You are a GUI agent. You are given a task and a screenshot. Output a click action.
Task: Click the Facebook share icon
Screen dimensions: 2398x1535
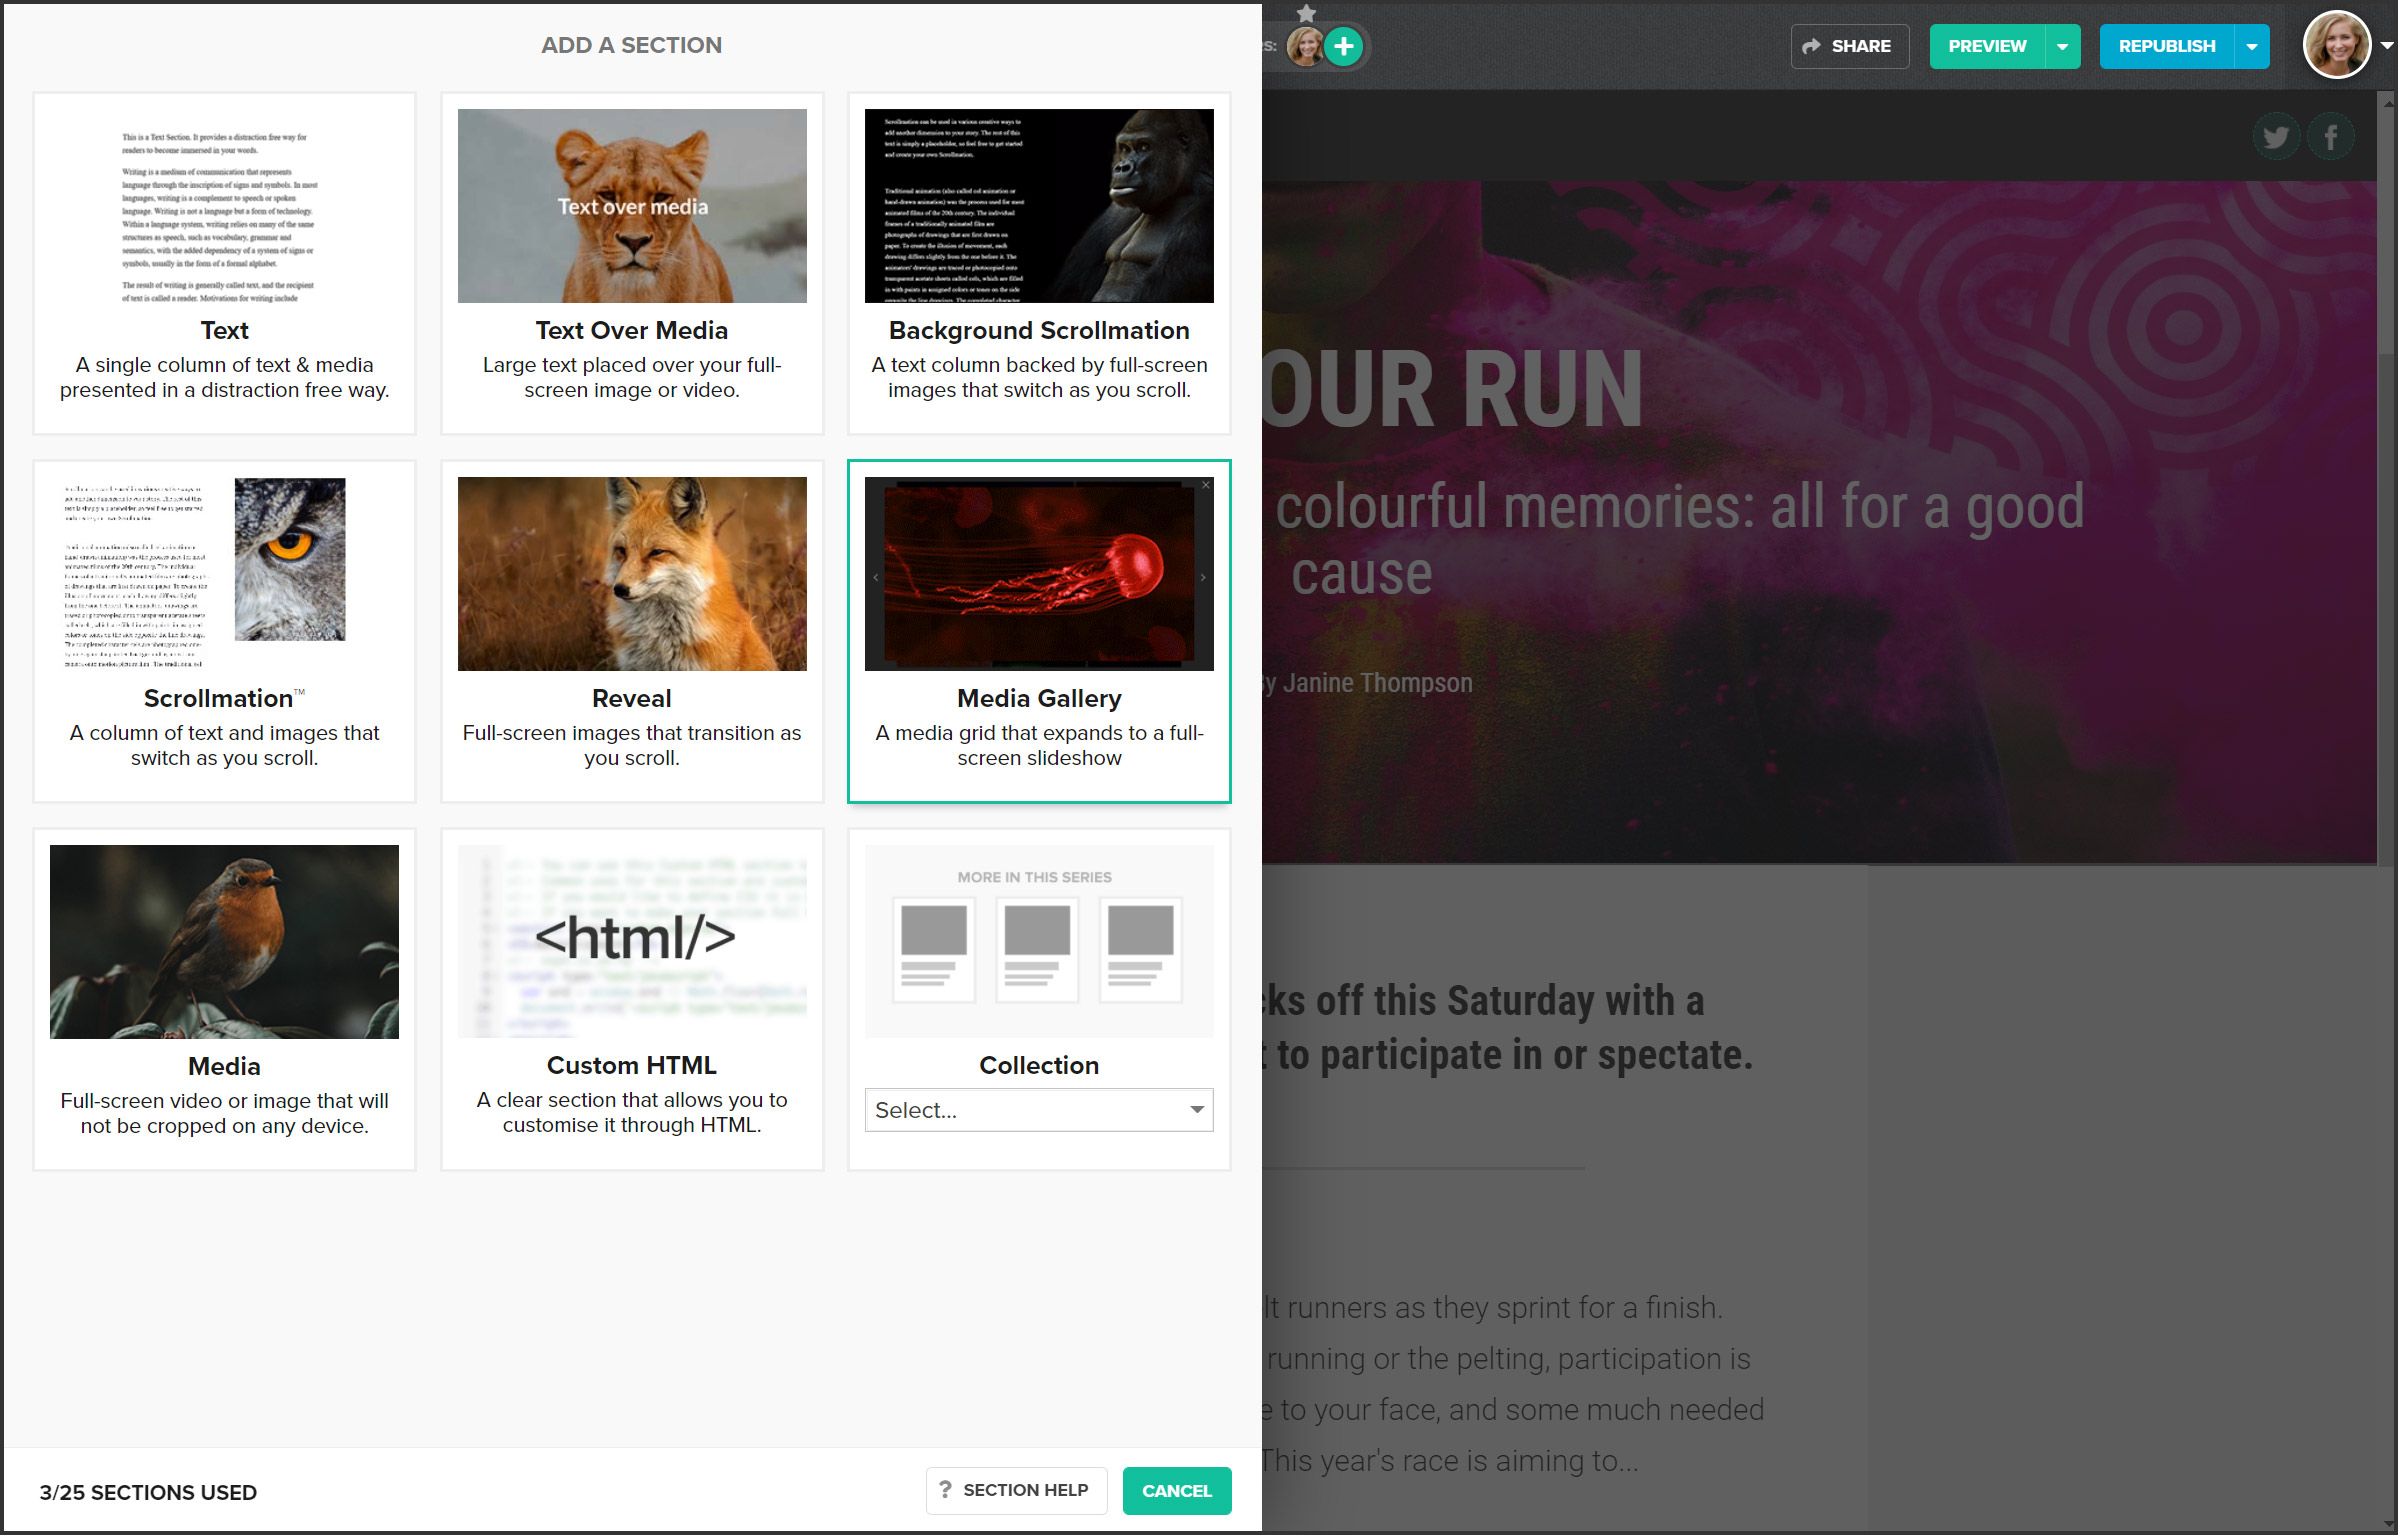2330,137
